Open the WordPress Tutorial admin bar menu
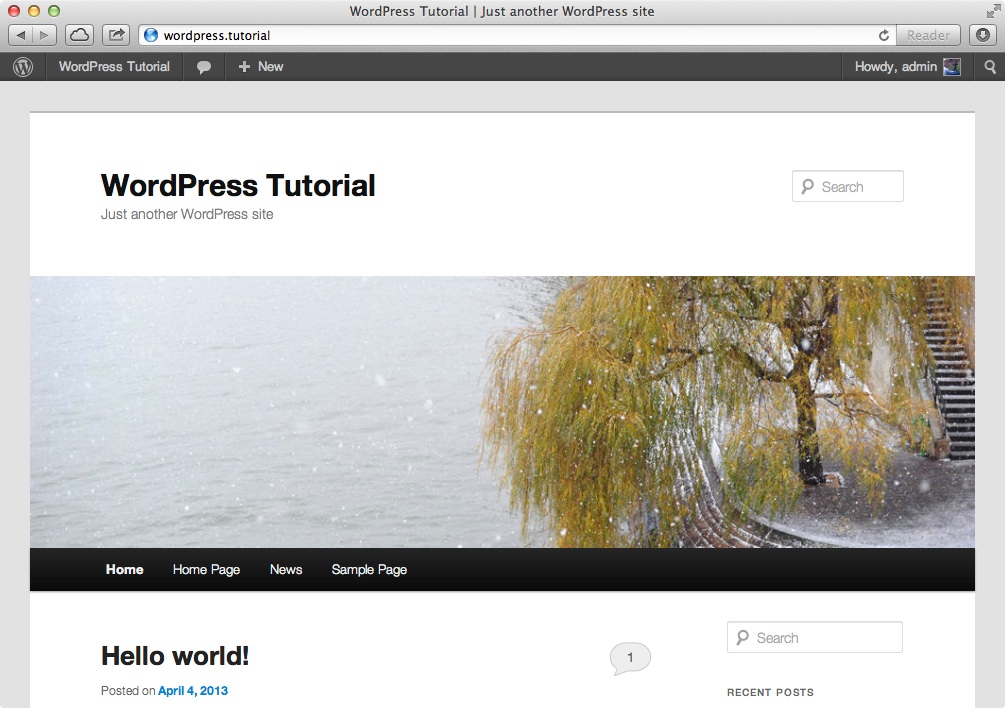1005x708 pixels. coord(114,67)
